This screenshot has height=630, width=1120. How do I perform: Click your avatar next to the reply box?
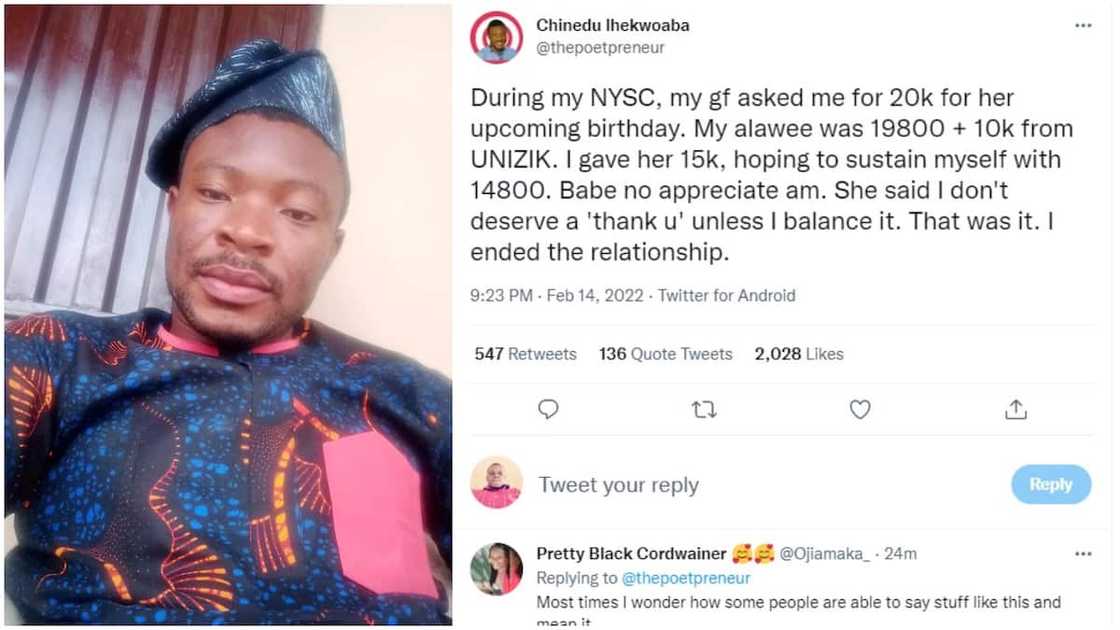496,484
